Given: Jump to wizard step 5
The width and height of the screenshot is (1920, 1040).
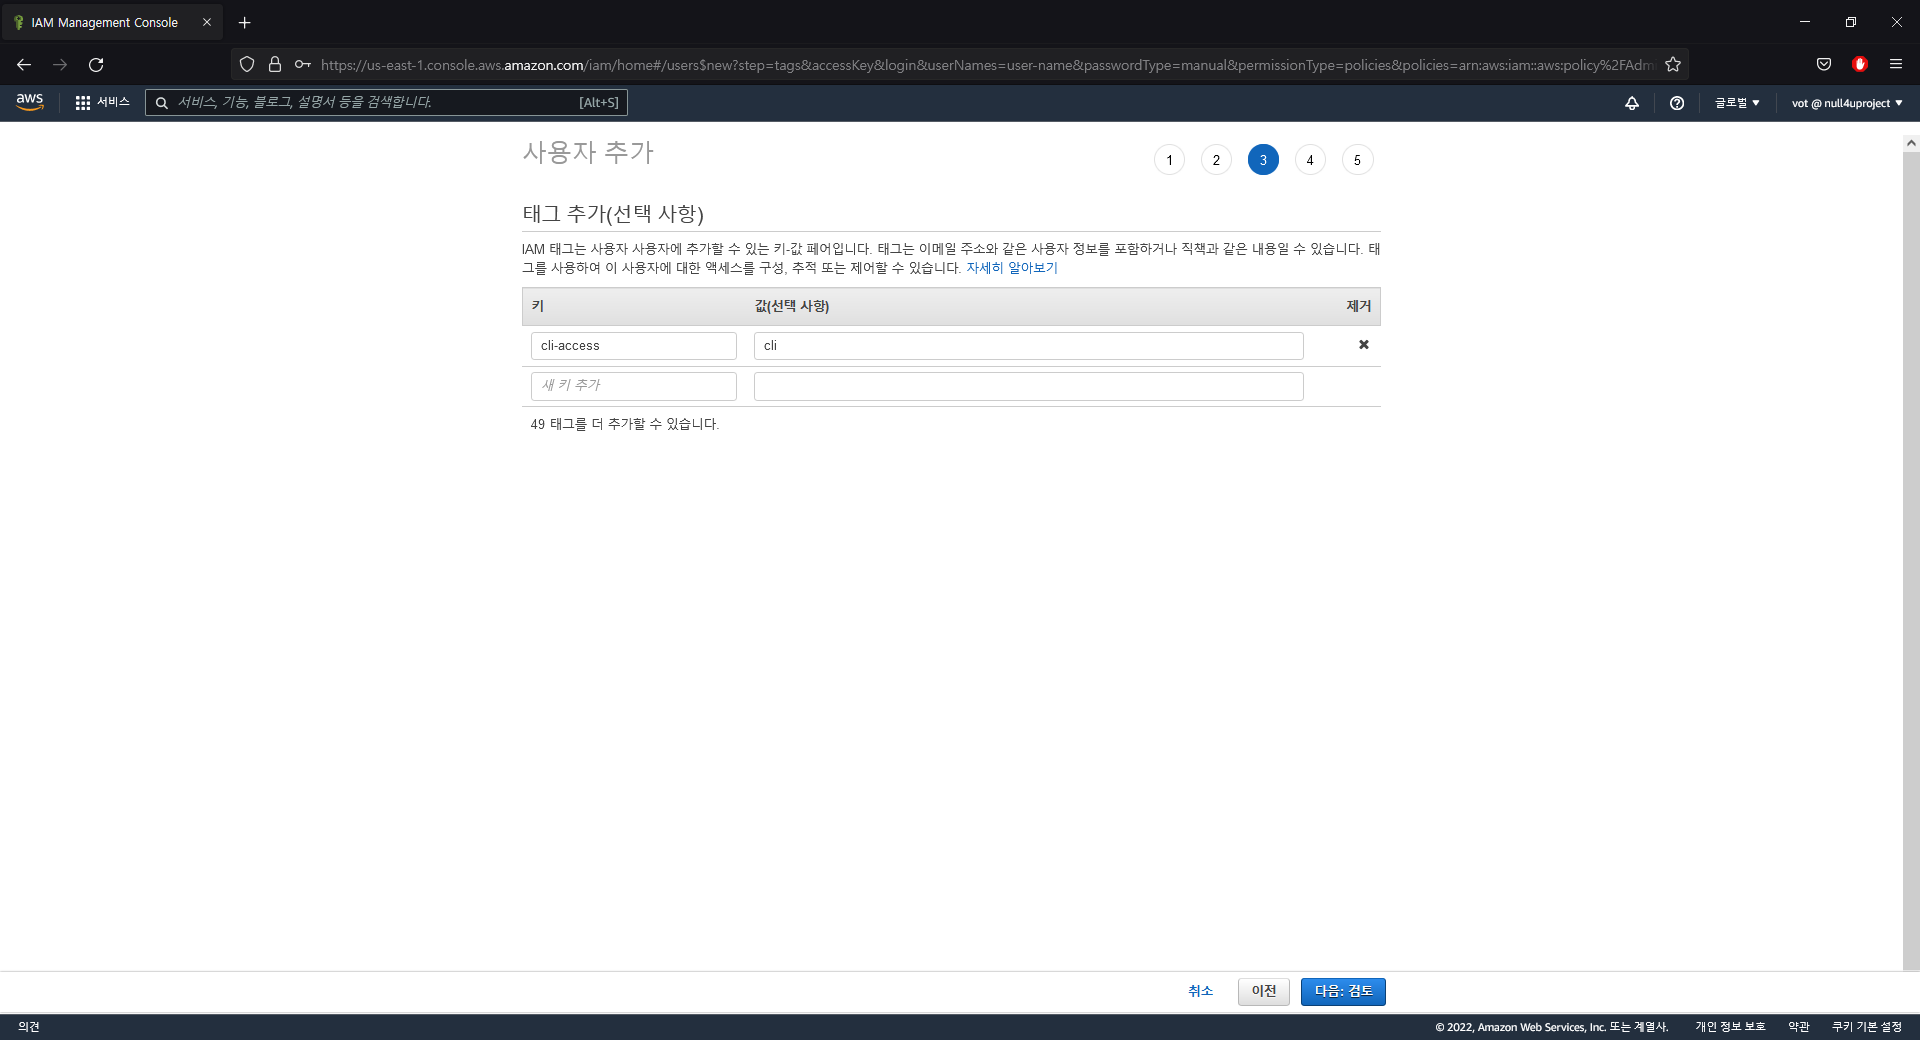Looking at the screenshot, I should (x=1357, y=160).
